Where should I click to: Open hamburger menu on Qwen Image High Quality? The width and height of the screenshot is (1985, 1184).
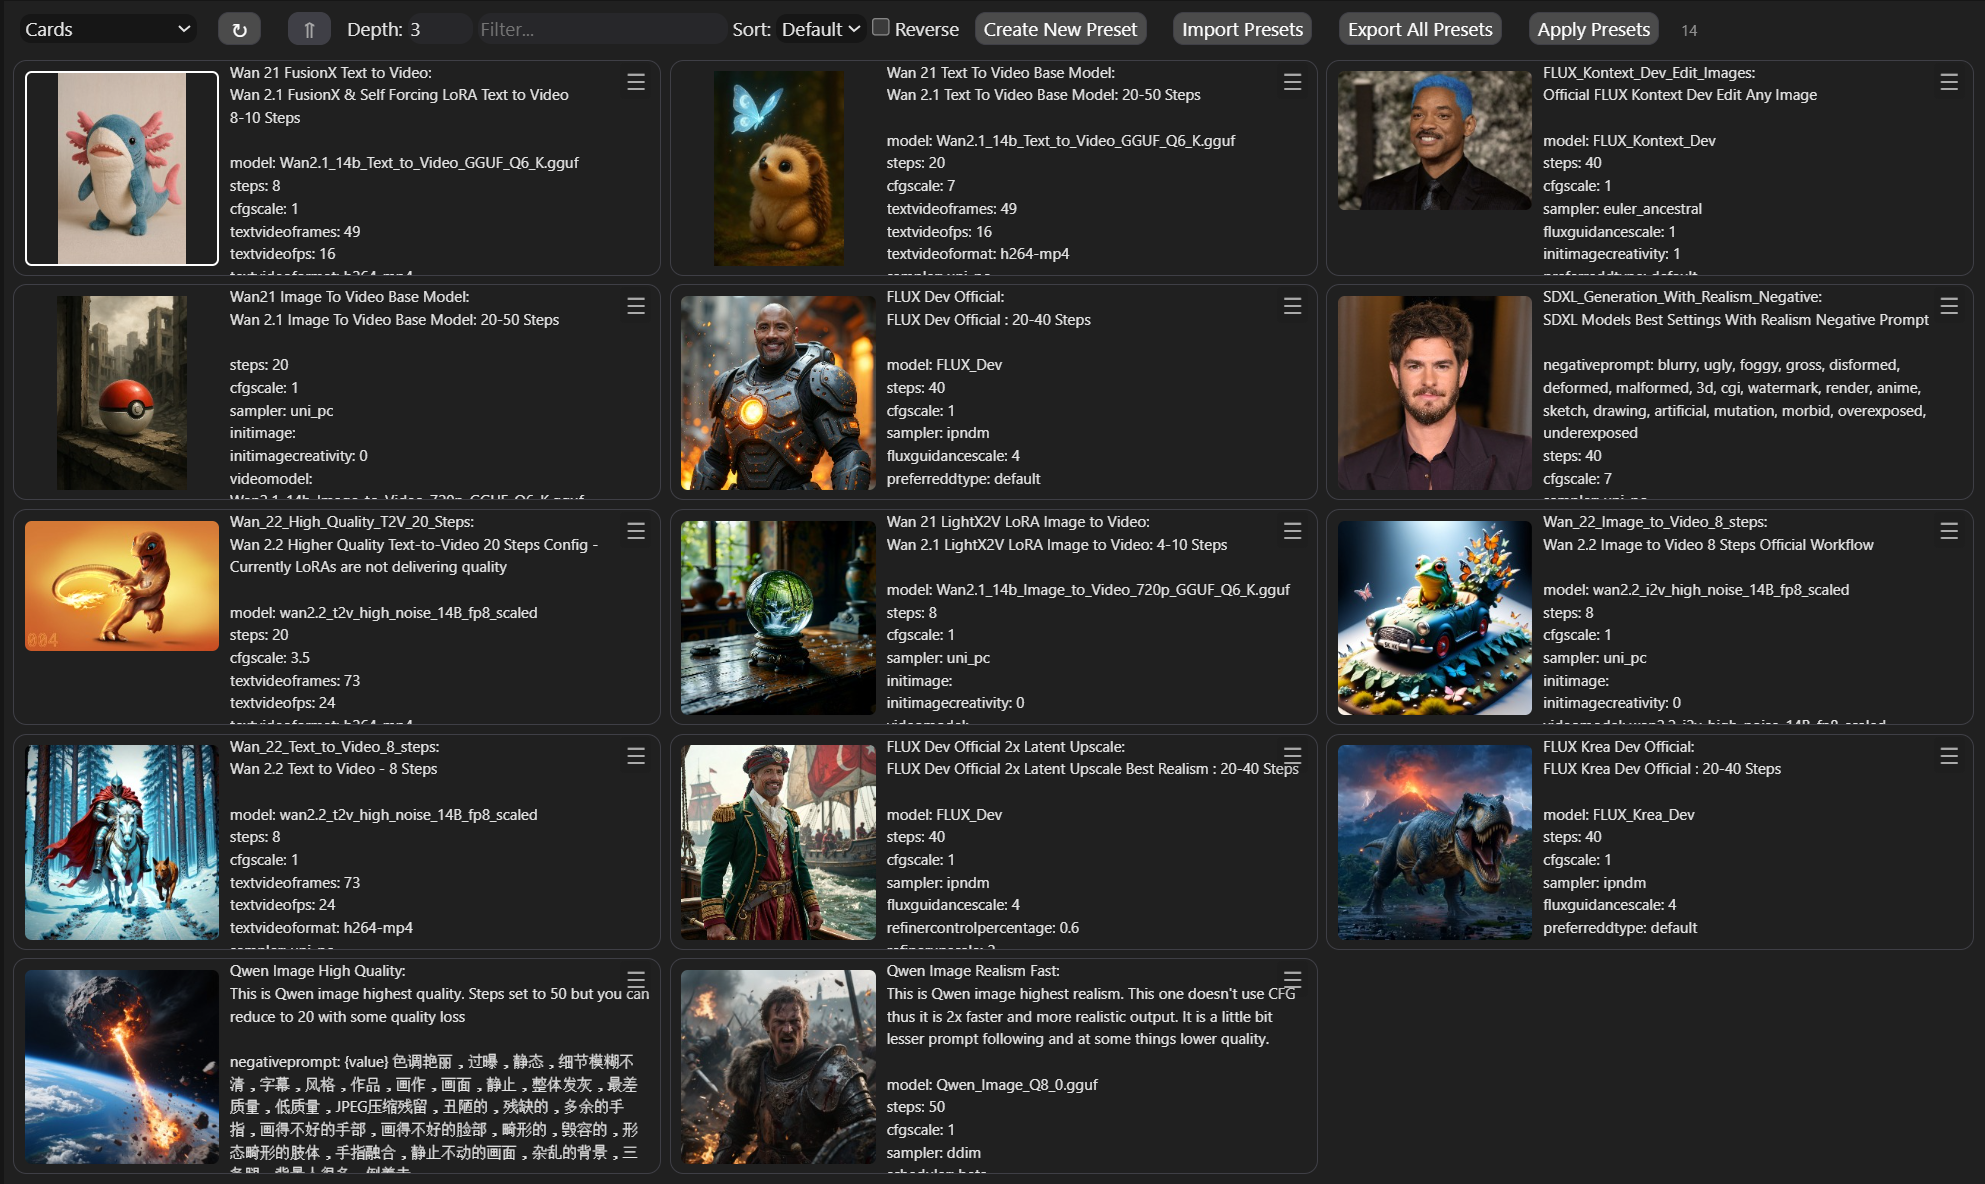click(636, 979)
